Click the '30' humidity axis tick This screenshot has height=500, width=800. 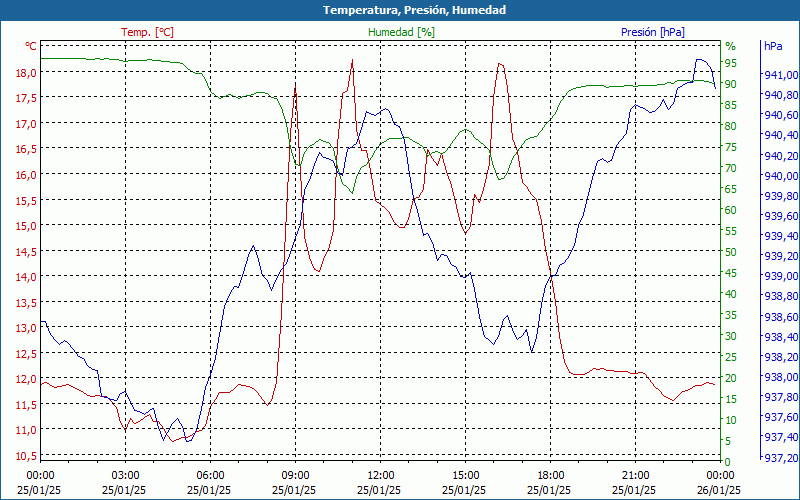pos(731,336)
